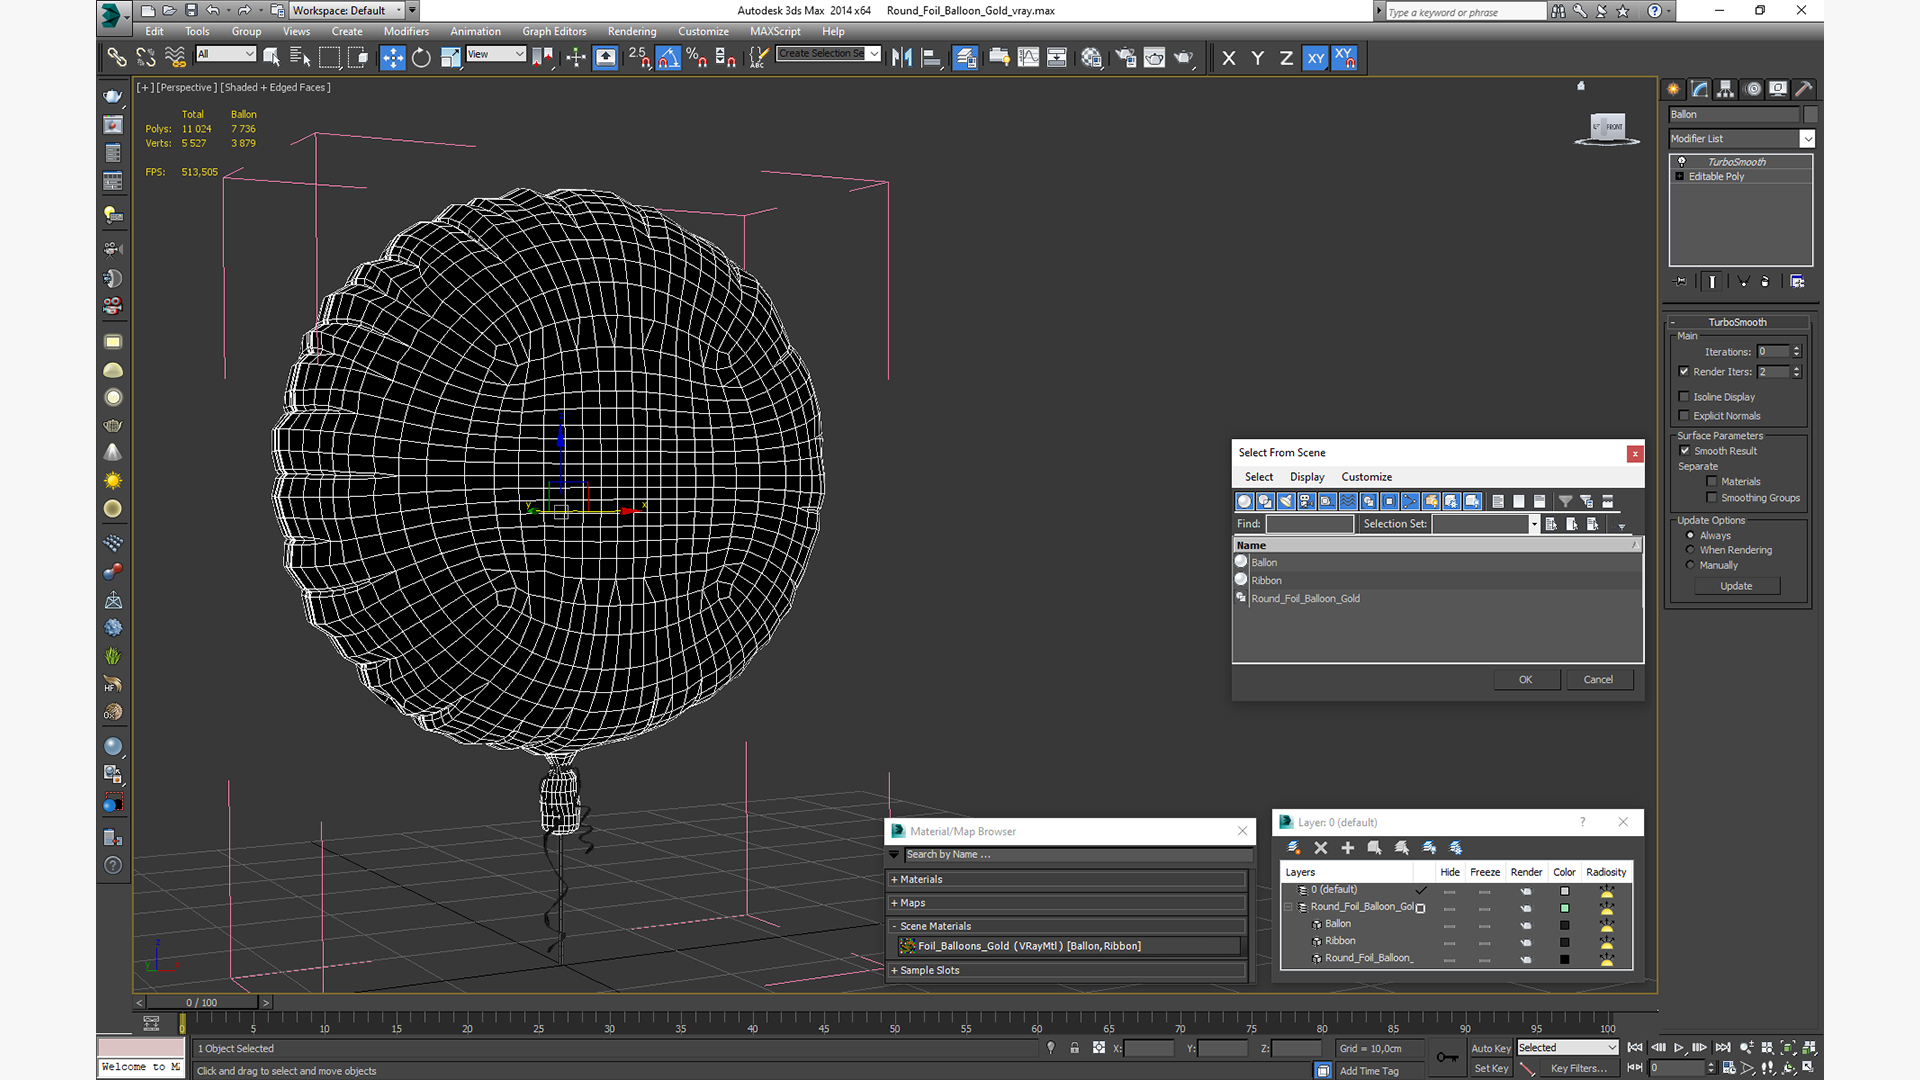This screenshot has height=1080, width=1920.
Task: Click the Render Production teapot icon
Action: click(1184, 58)
